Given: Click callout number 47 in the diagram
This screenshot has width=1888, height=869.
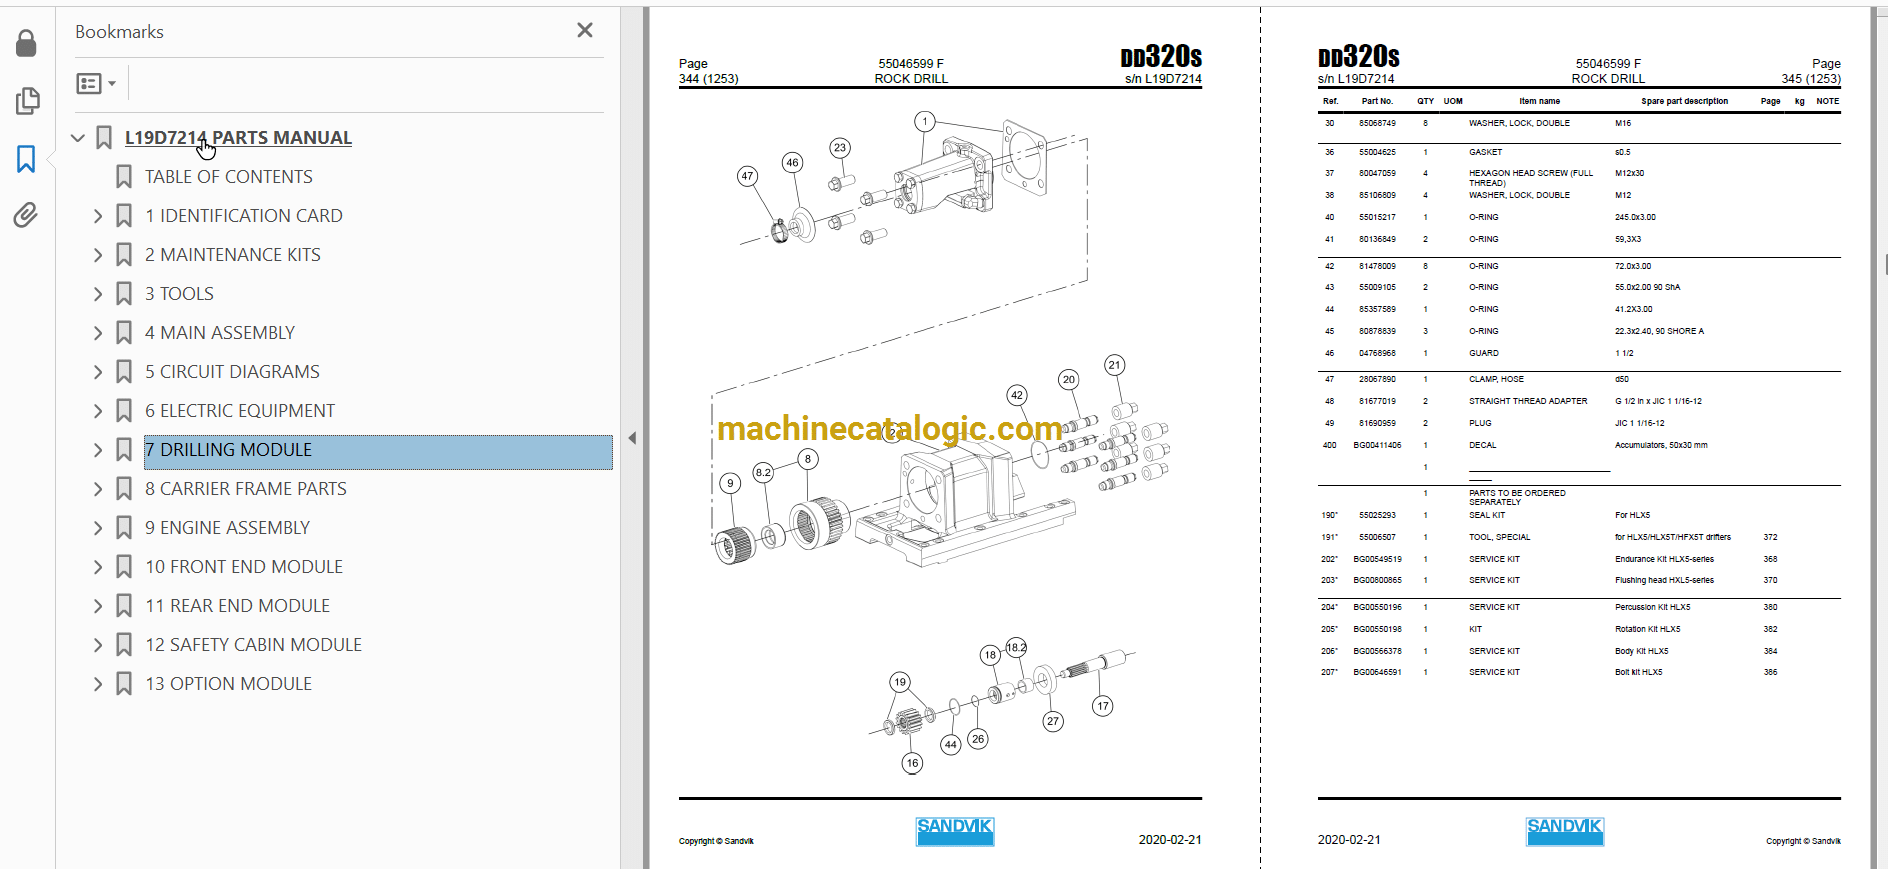Looking at the screenshot, I should (747, 176).
